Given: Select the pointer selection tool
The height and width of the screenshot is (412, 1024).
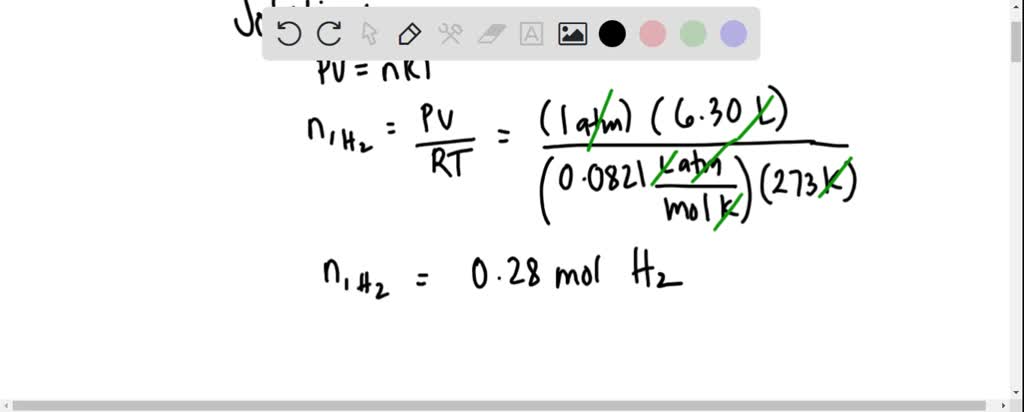Looking at the screenshot, I should tap(370, 34).
